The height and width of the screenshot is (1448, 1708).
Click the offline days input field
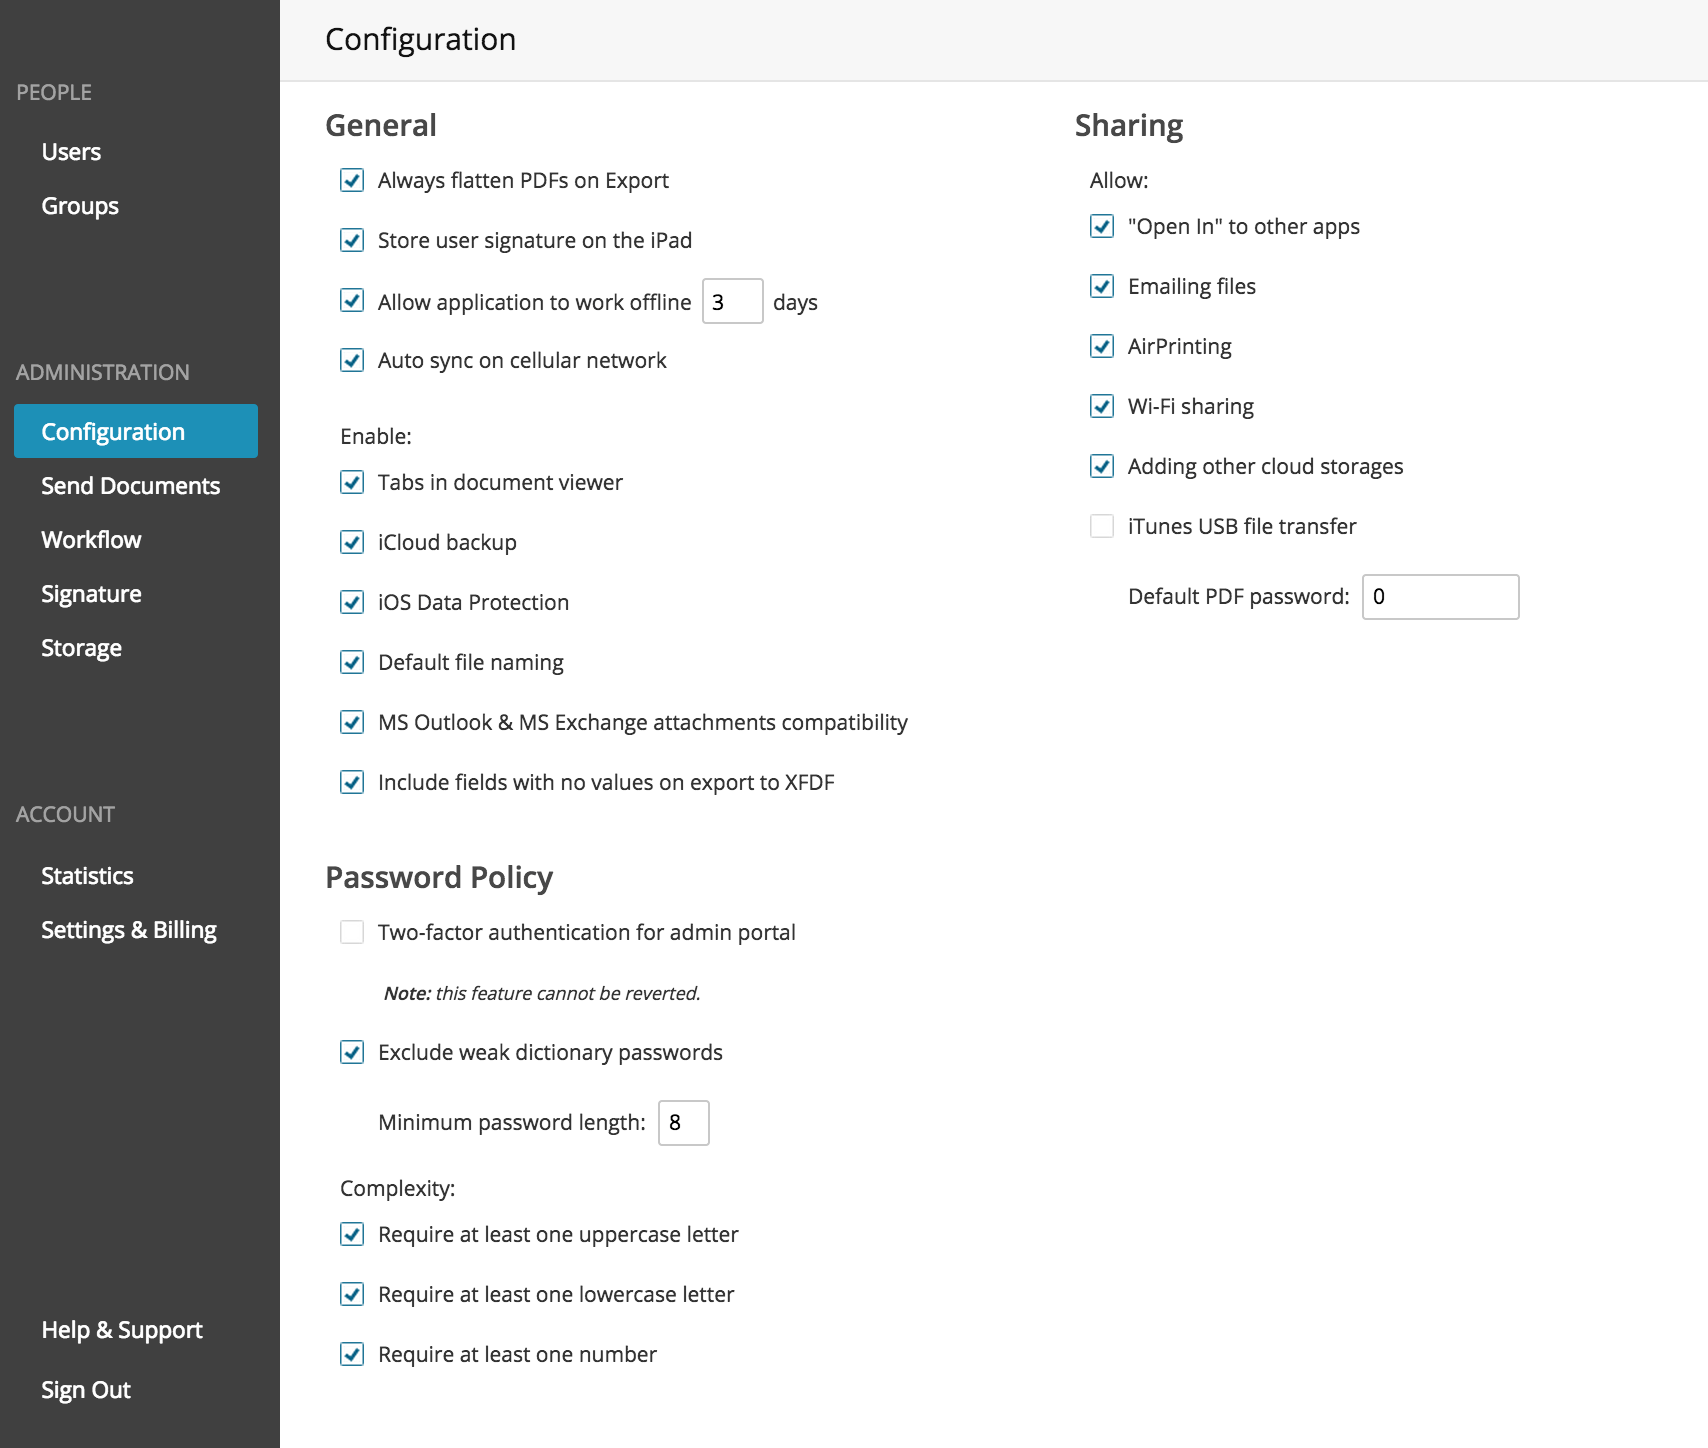pyautogui.click(x=732, y=302)
